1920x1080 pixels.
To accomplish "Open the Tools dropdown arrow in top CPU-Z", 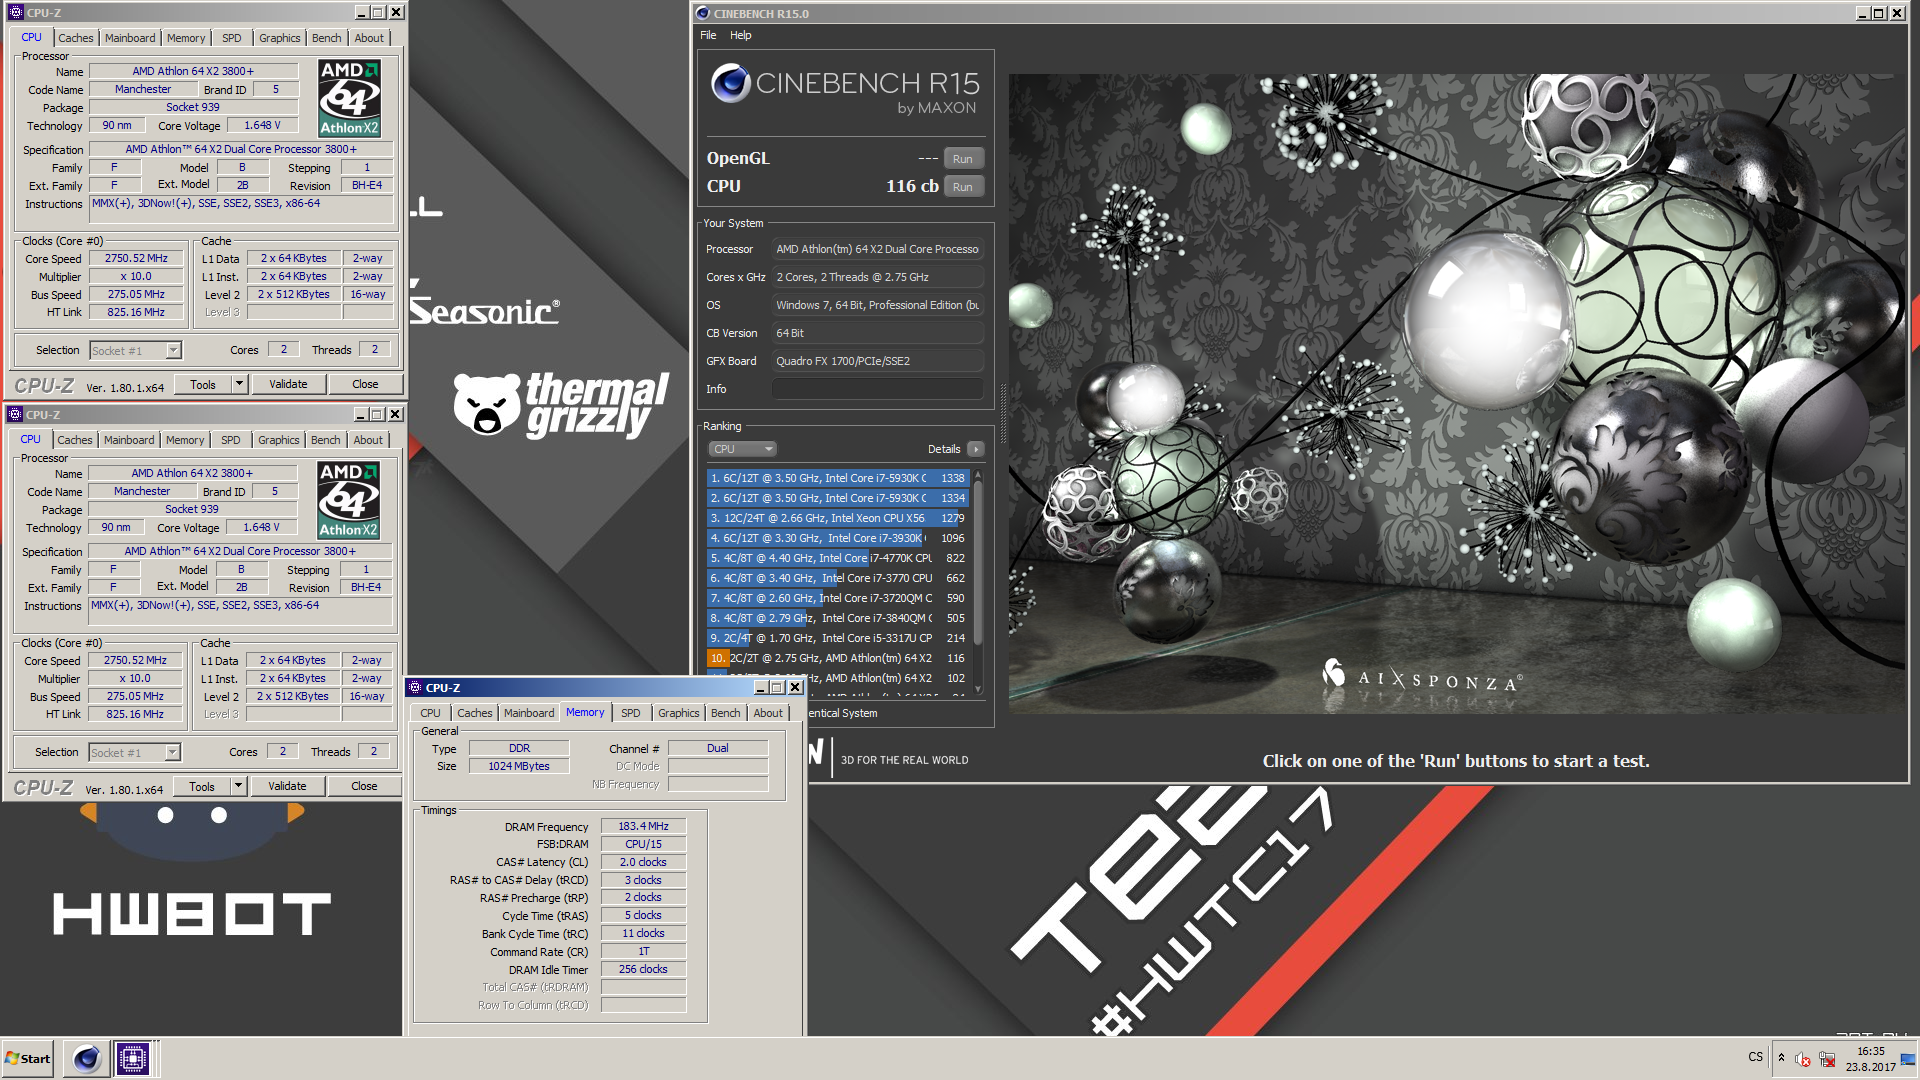I will pos(239,384).
